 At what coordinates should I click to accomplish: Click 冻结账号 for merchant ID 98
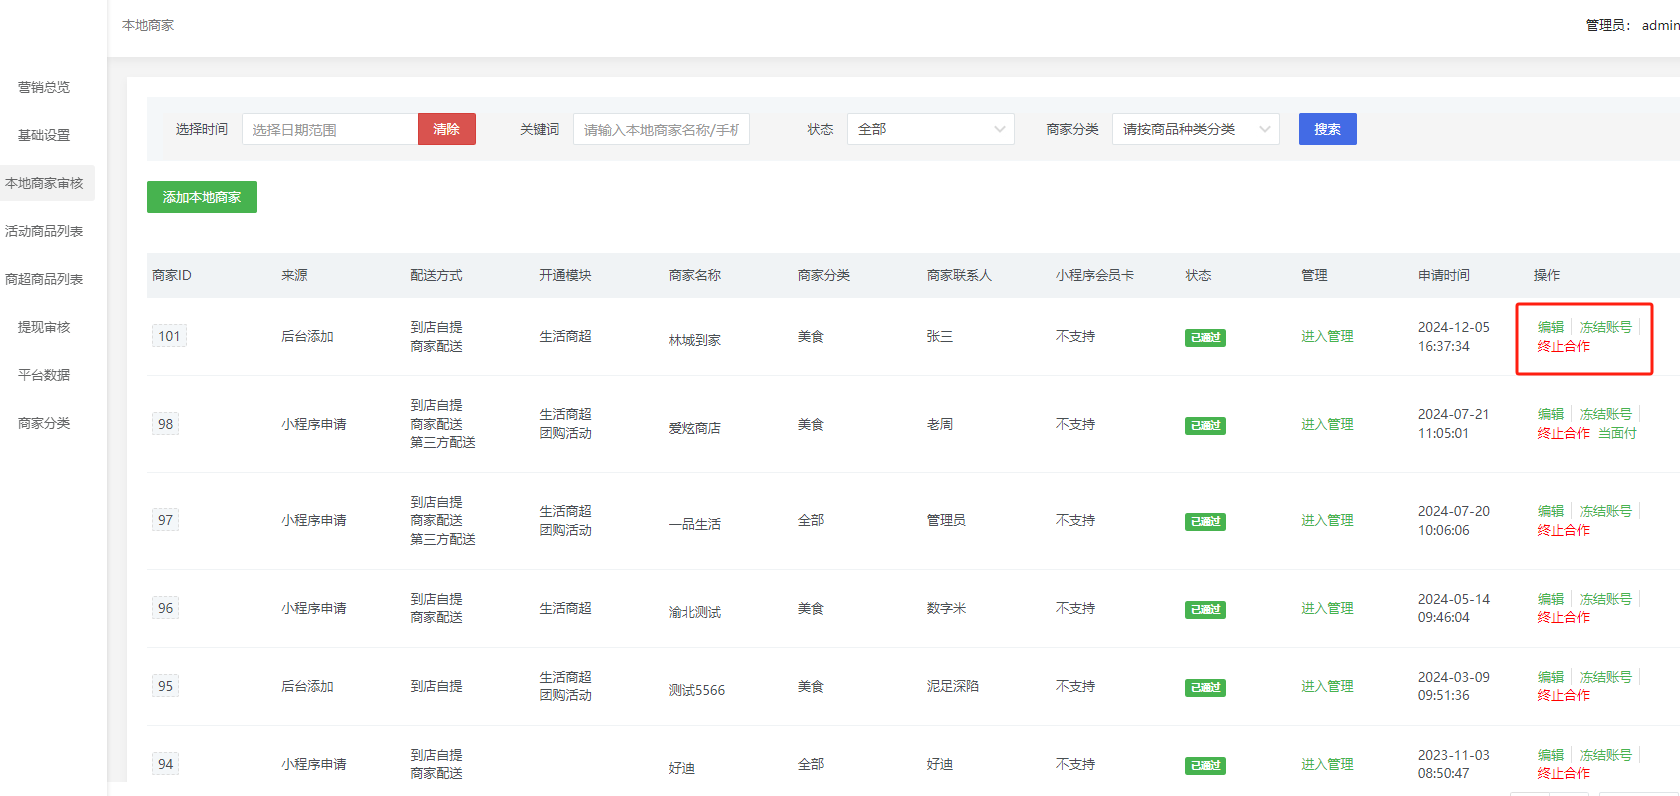pyautogui.click(x=1605, y=414)
